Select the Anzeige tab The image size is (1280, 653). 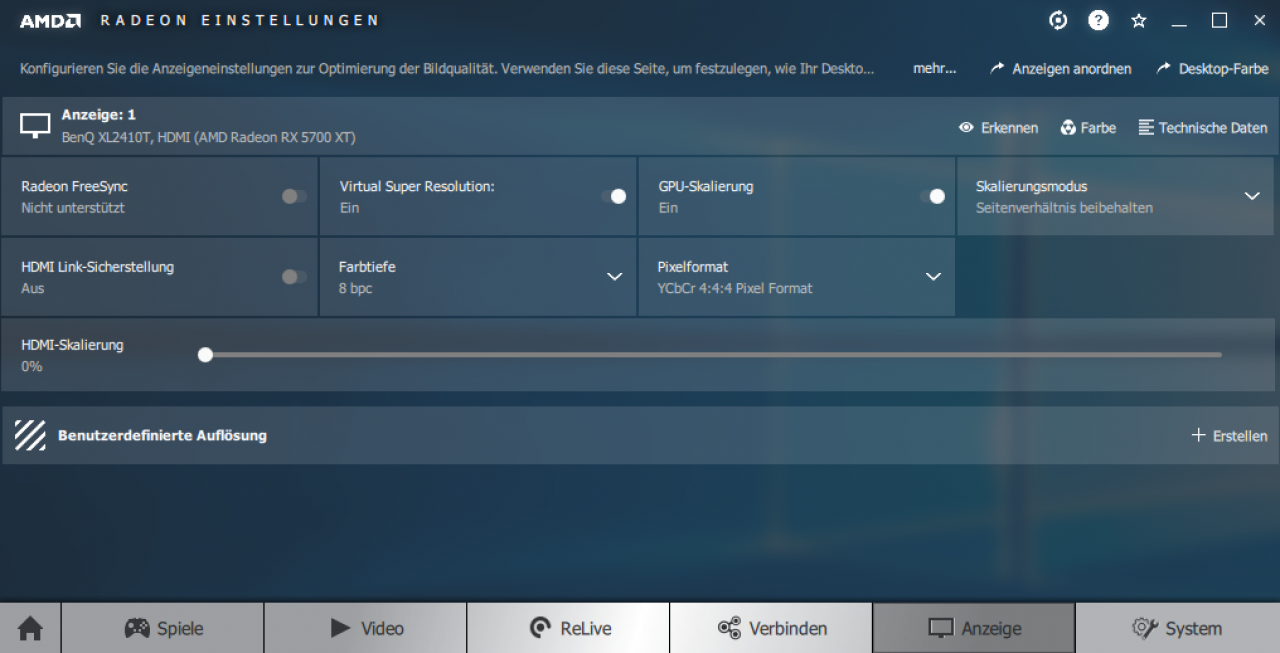click(975, 628)
